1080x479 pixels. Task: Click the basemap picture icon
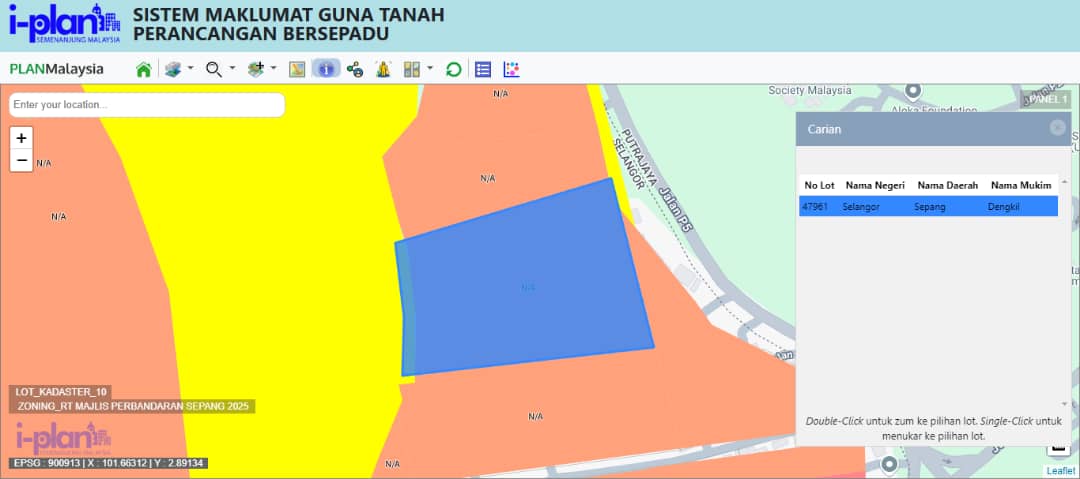coord(297,69)
